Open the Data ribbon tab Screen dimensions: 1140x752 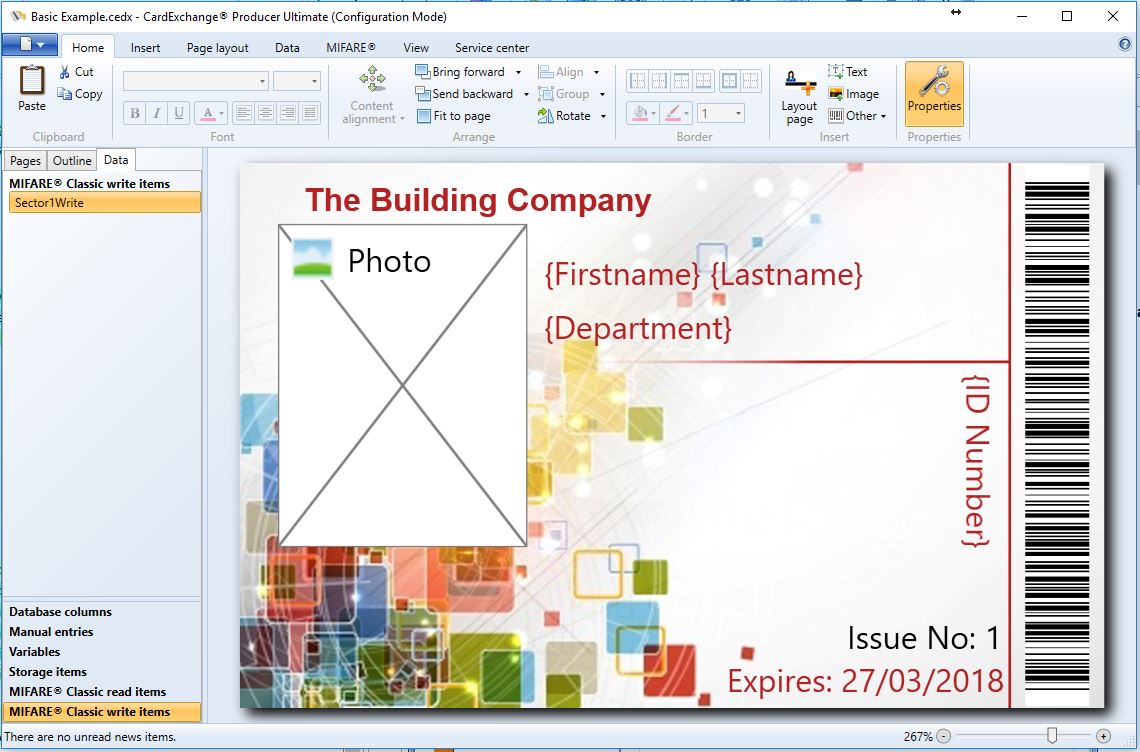tap(287, 47)
